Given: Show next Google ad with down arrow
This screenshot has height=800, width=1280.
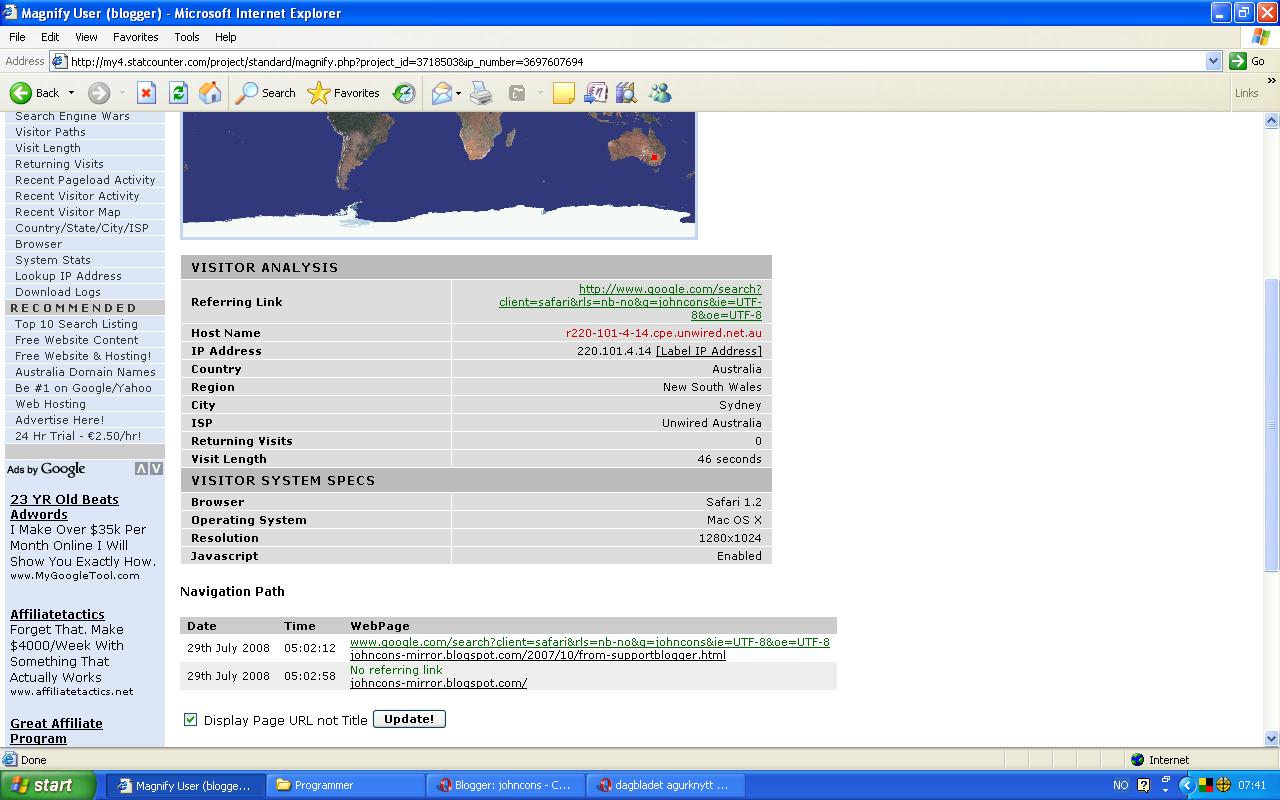Looking at the screenshot, I should point(155,469).
